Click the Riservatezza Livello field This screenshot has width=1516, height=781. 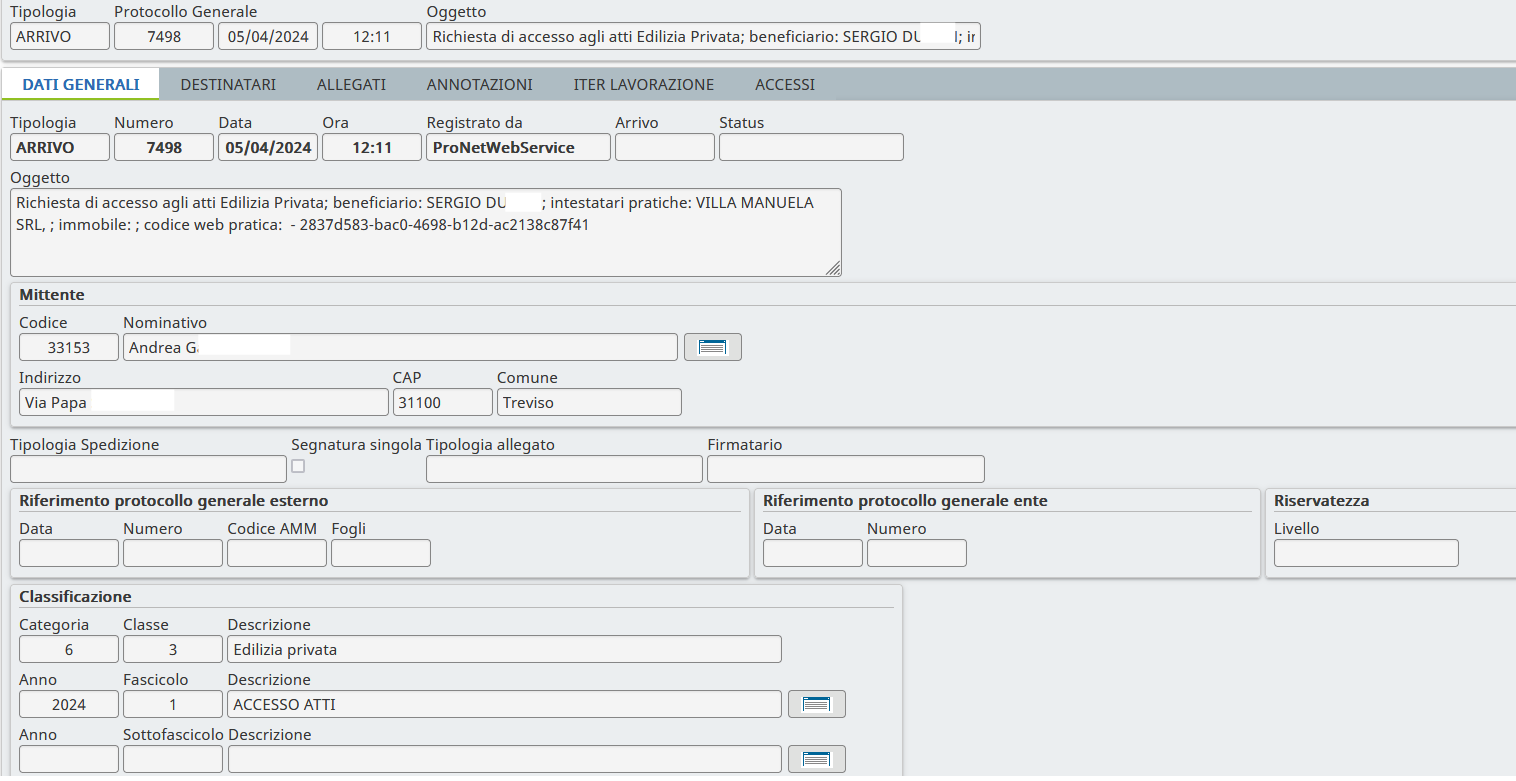pos(1365,553)
